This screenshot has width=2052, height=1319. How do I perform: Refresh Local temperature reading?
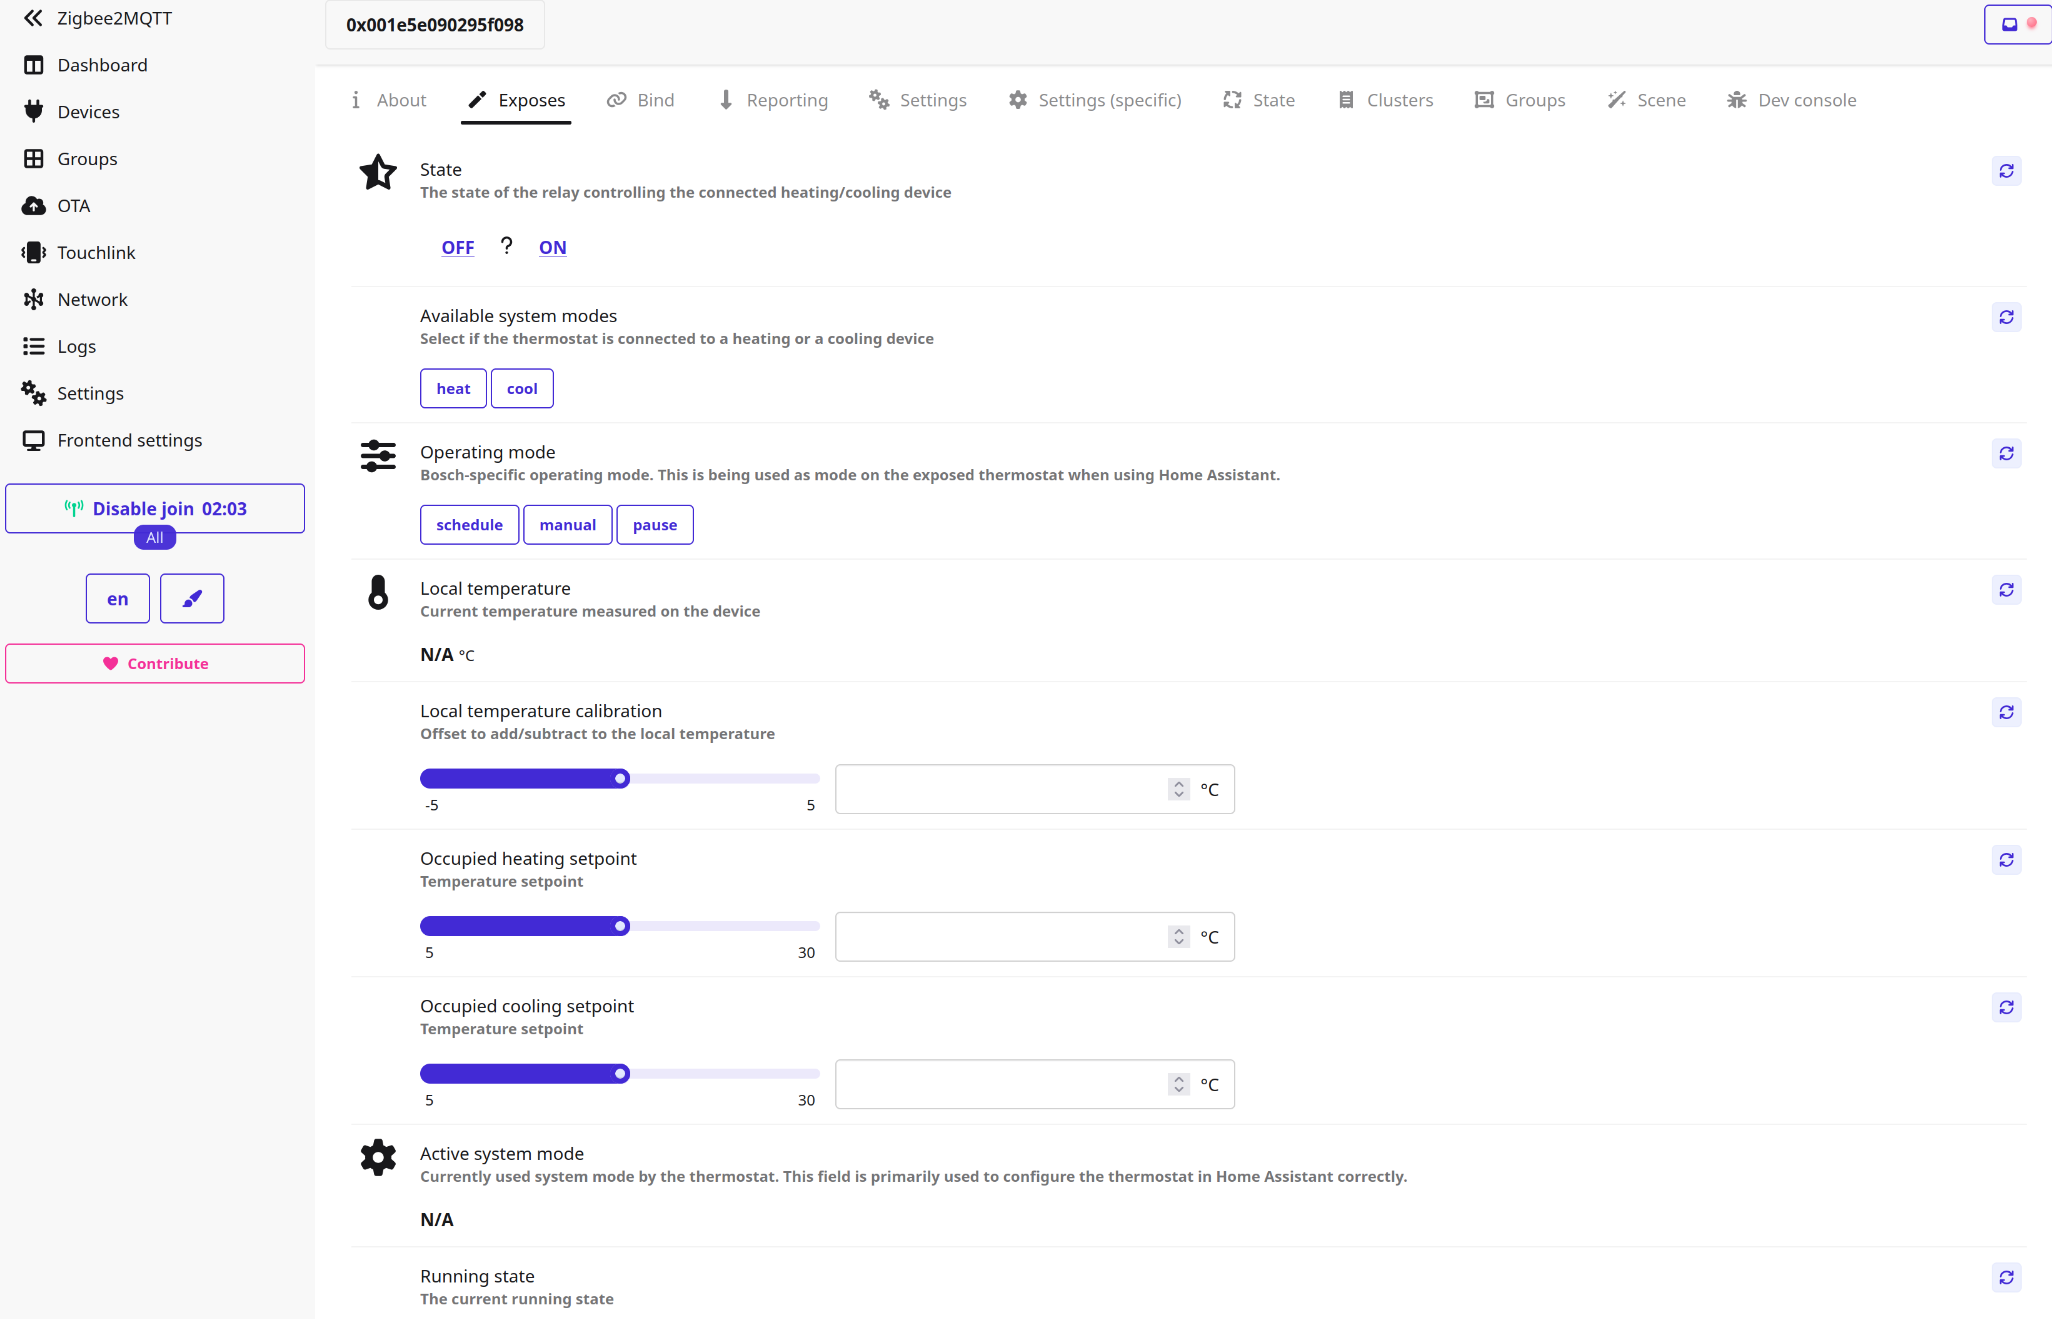(2006, 590)
